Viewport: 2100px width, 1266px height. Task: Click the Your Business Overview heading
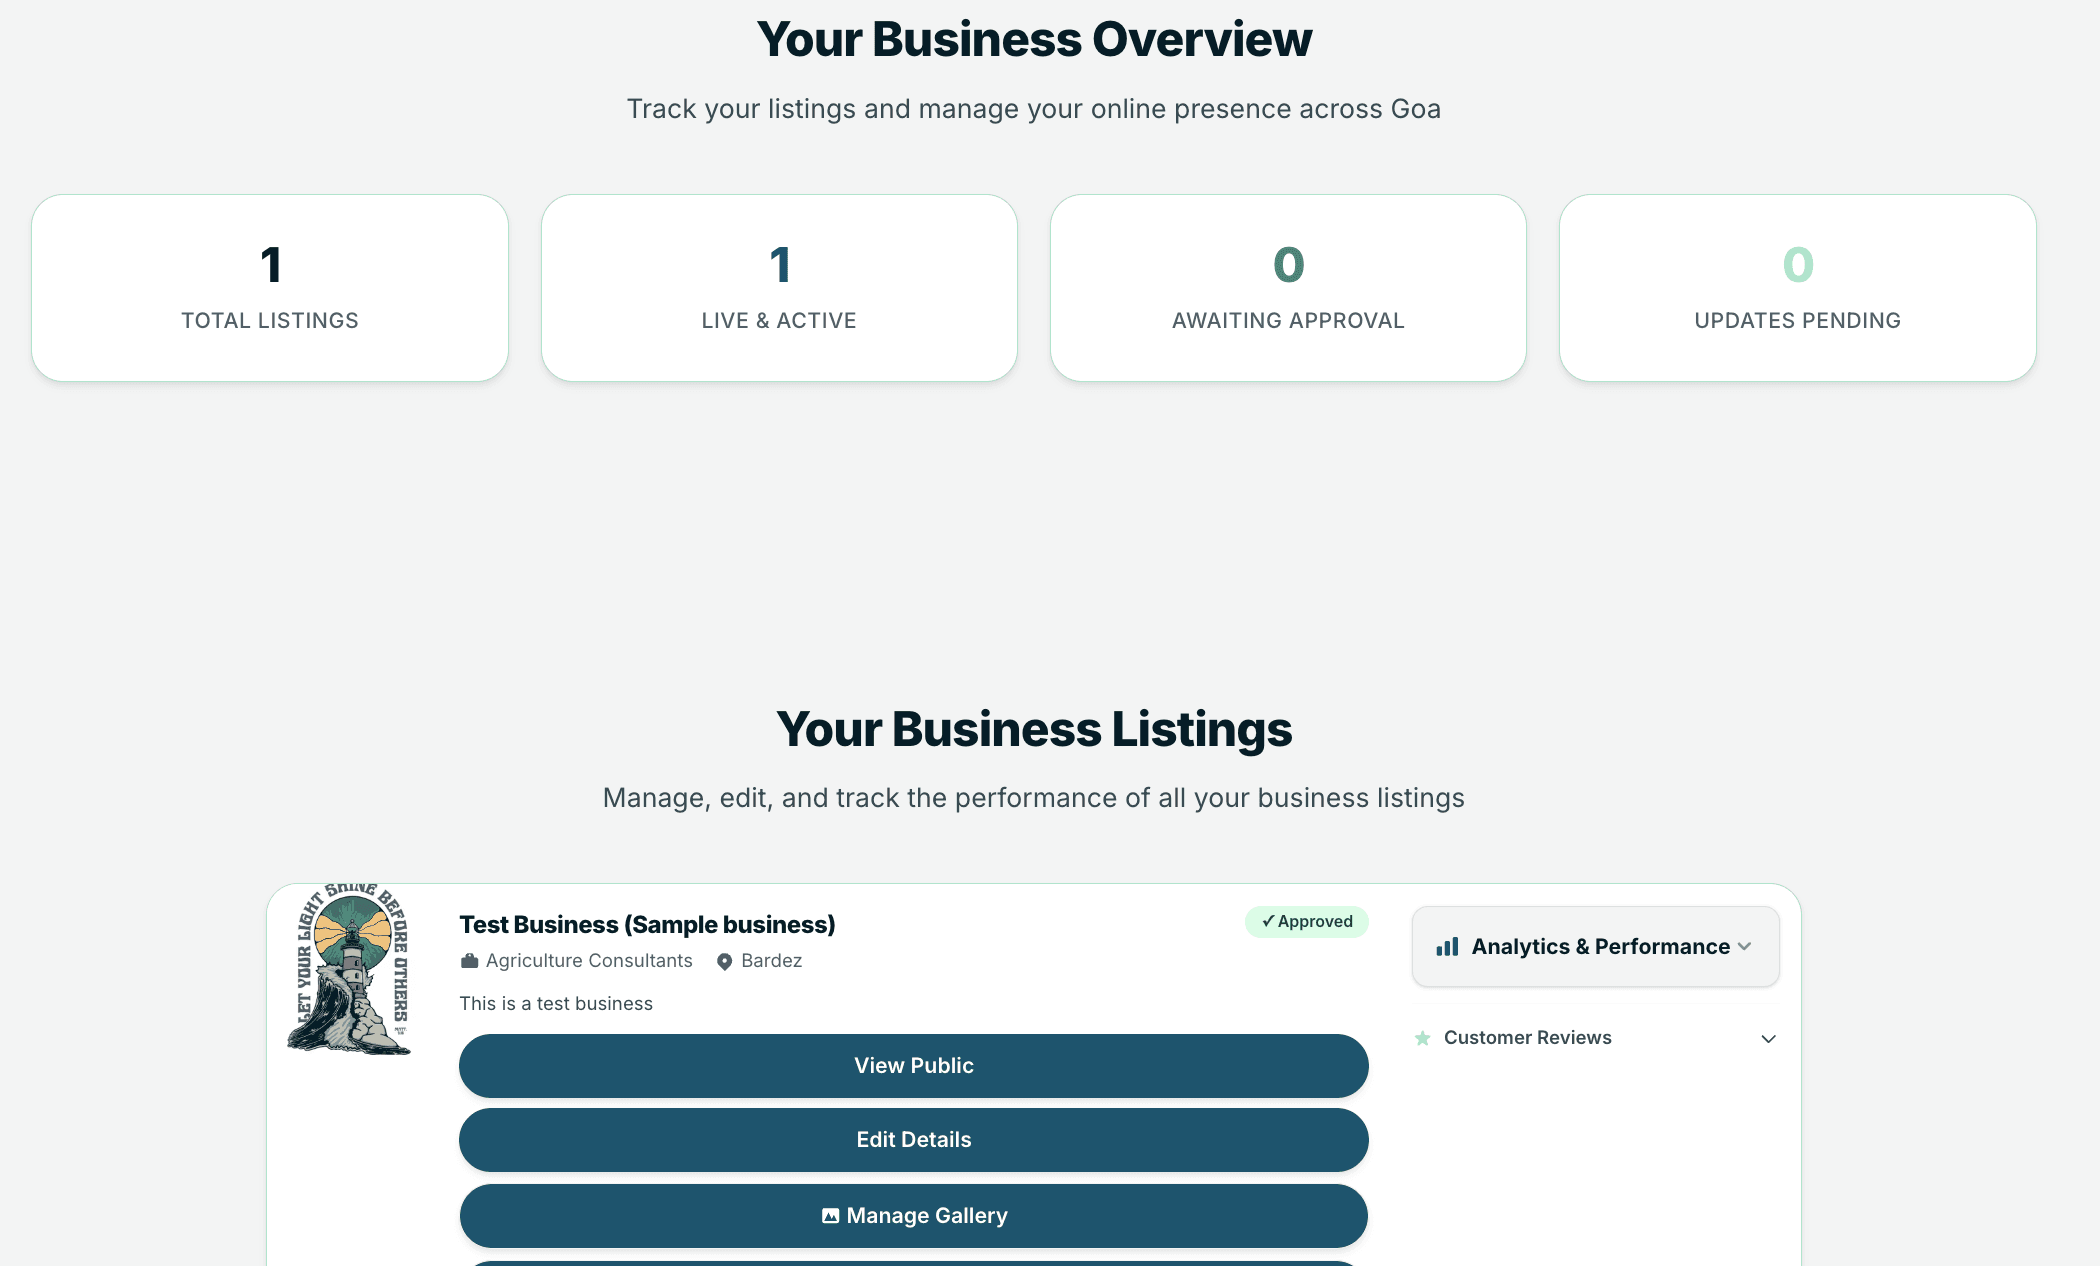point(1034,39)
